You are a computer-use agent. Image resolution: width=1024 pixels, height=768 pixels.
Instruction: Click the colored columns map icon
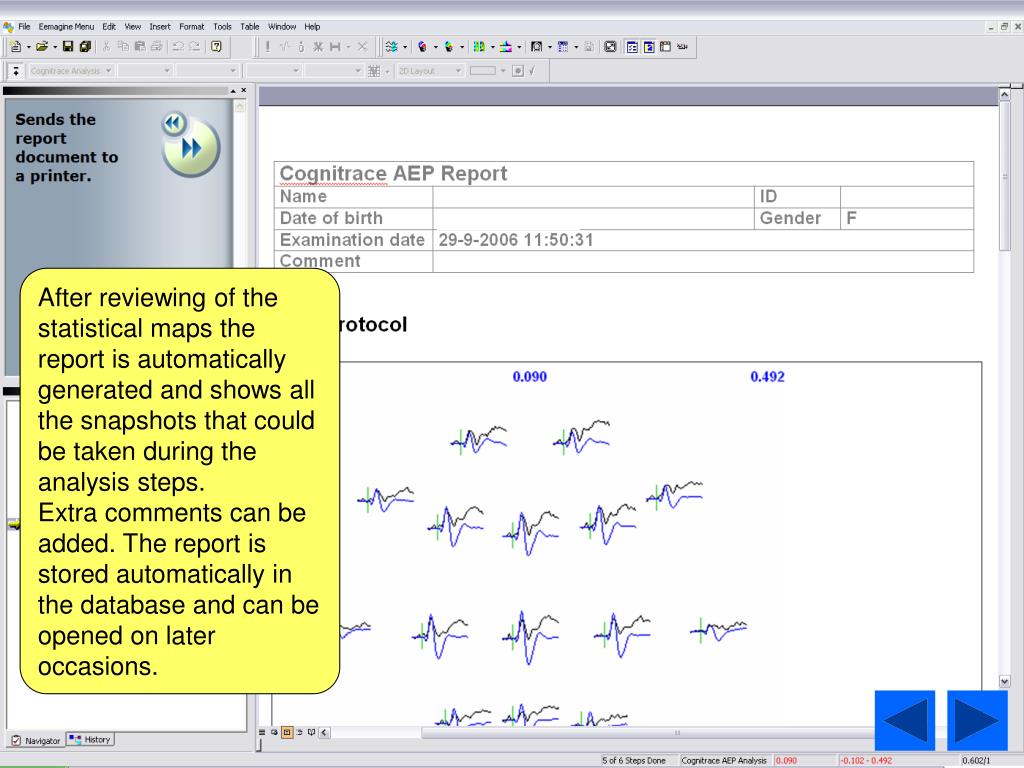[479, 46]
